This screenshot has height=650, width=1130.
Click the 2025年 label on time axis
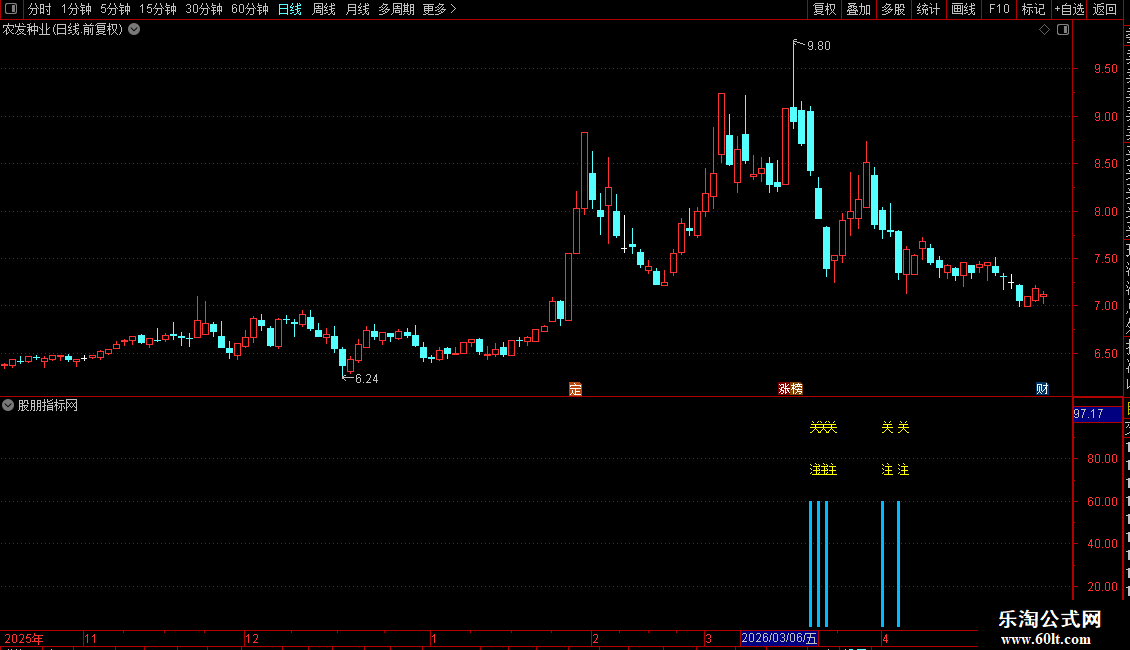(x=24, y=639)
